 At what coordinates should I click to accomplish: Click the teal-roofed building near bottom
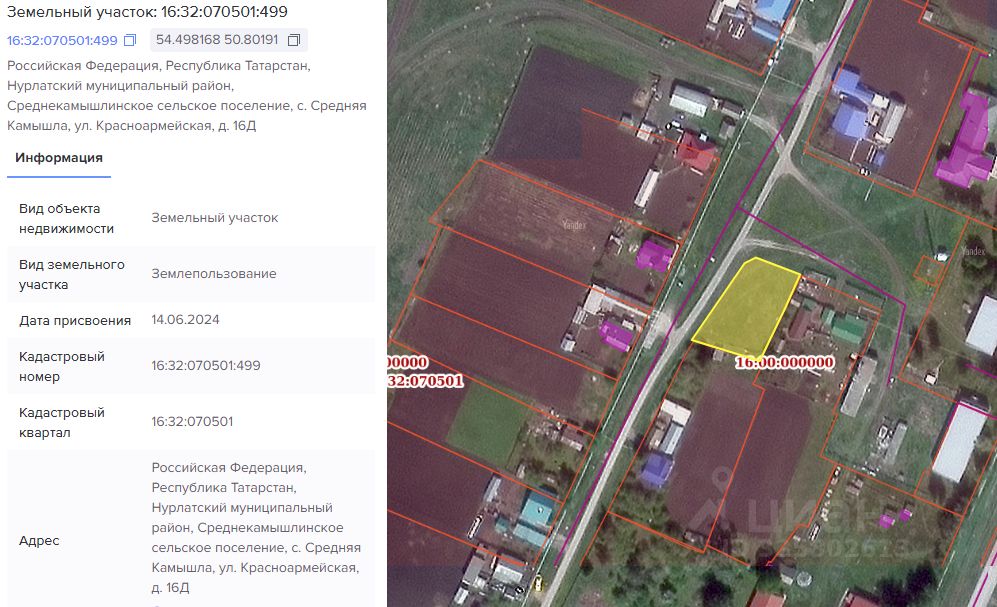click(x=535, y=516)
